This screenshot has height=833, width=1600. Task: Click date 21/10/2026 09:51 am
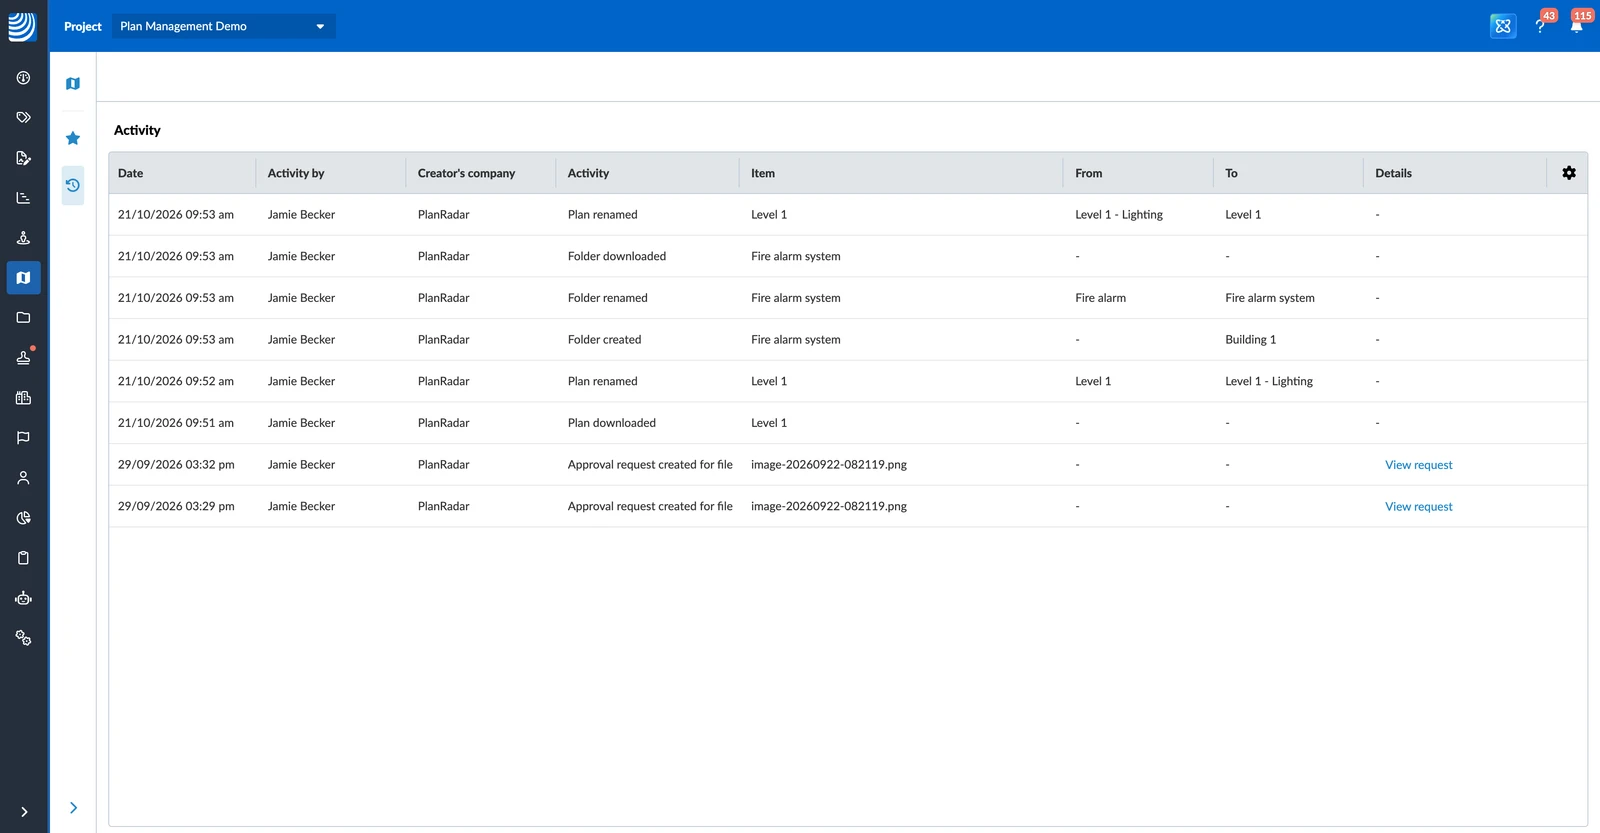pyautogui.click(x=176, y=423)
